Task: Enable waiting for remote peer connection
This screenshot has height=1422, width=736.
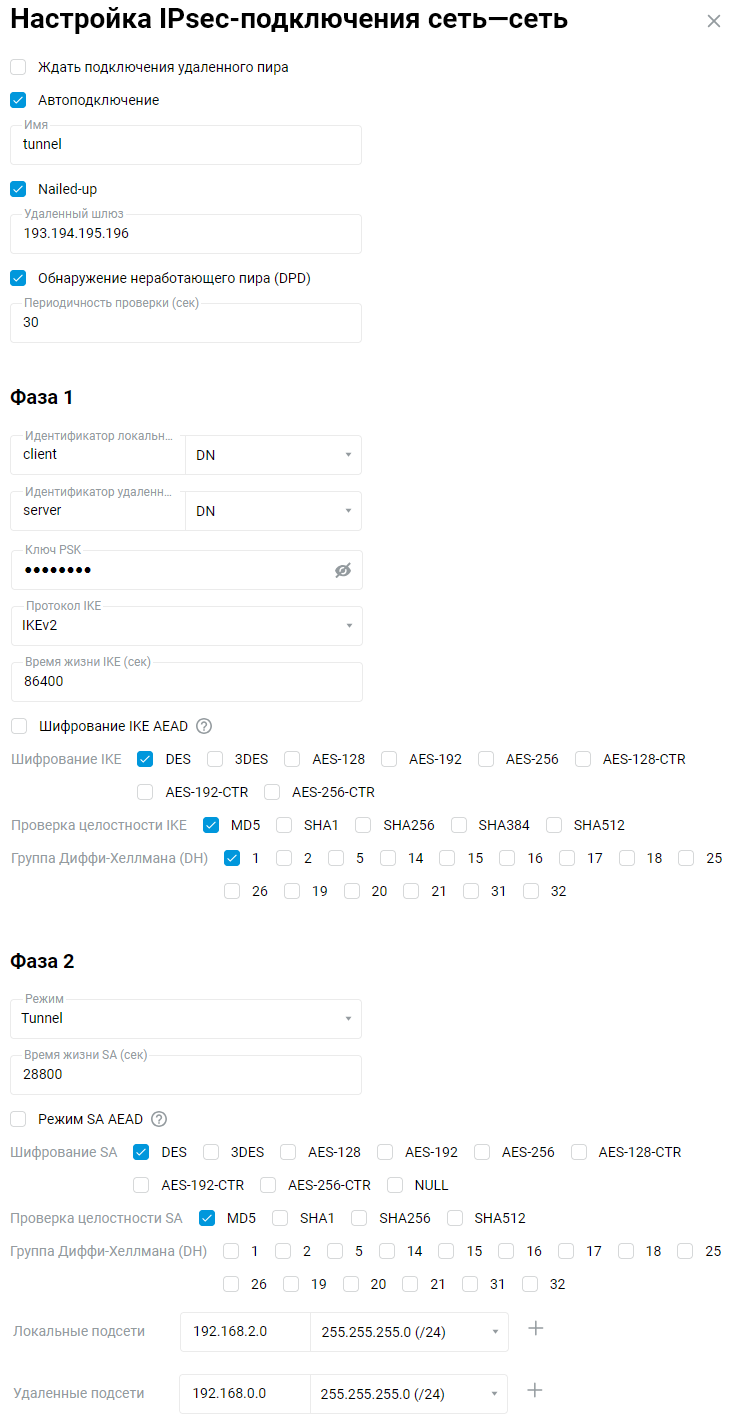Action: [18, 67]
